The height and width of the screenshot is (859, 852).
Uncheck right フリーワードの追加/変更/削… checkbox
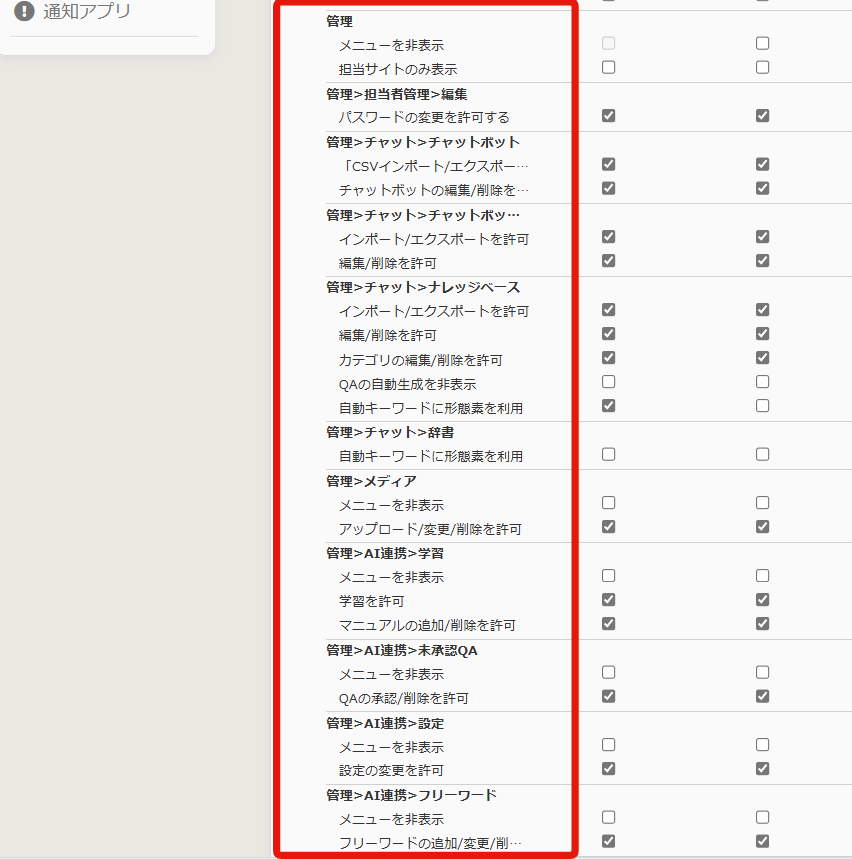point(762,842)
